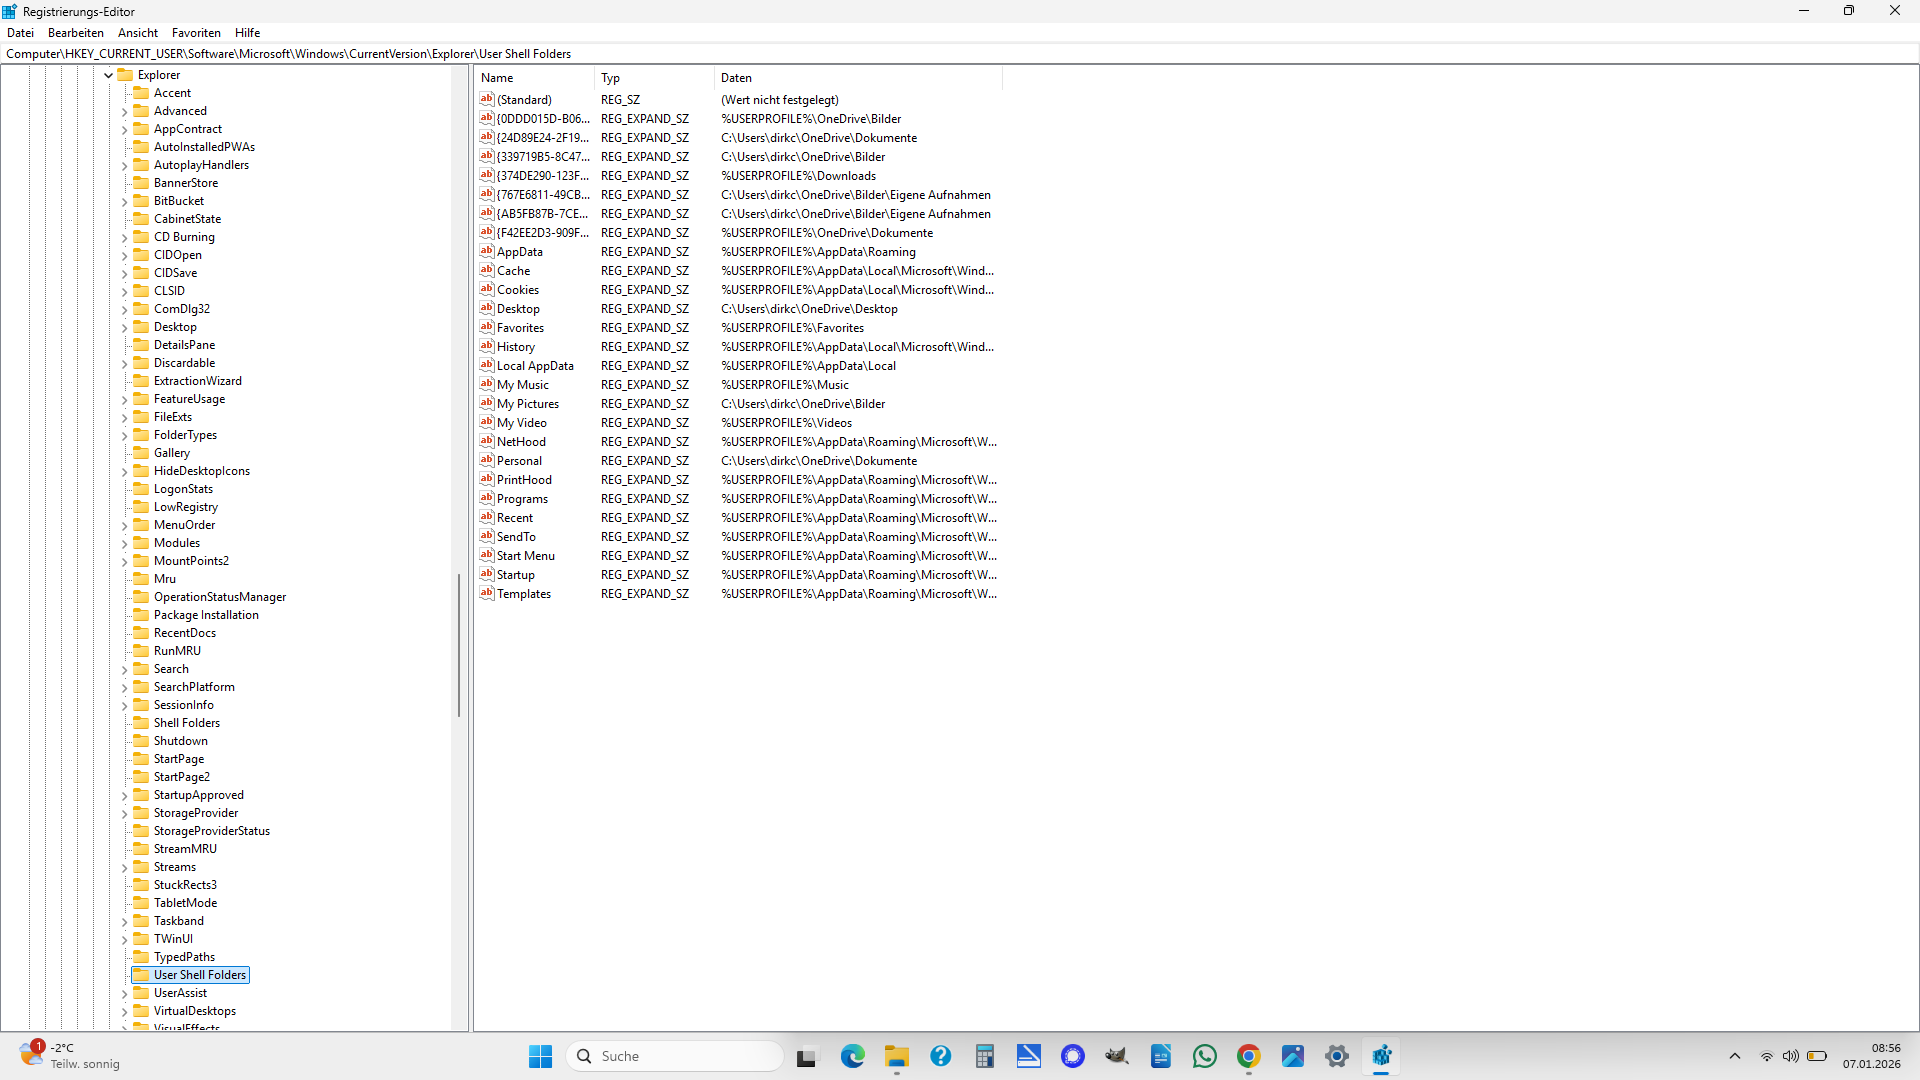This screenshot has height=1080, width=1920.
Task: Select the Accent key folder icon
Action: [141, 93]
